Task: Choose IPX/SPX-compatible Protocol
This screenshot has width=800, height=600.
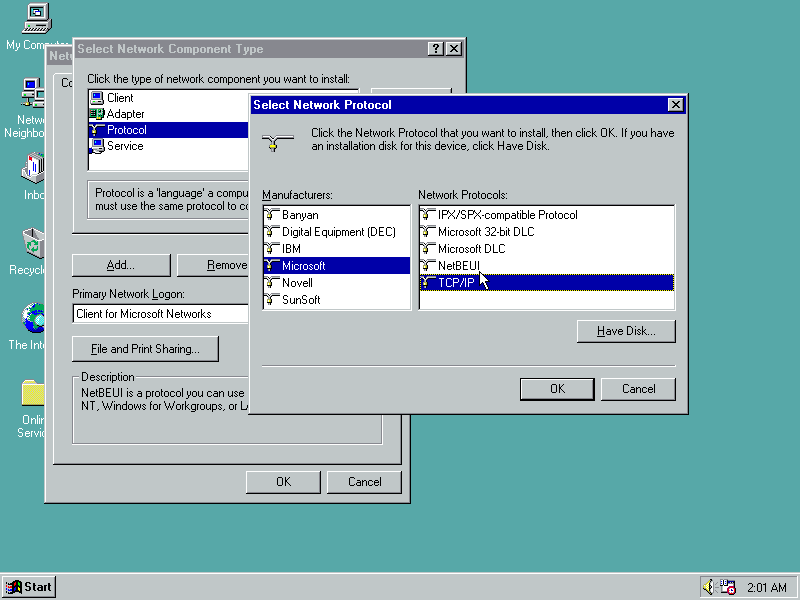Action: pyautogui.click(x=507, y=215)
